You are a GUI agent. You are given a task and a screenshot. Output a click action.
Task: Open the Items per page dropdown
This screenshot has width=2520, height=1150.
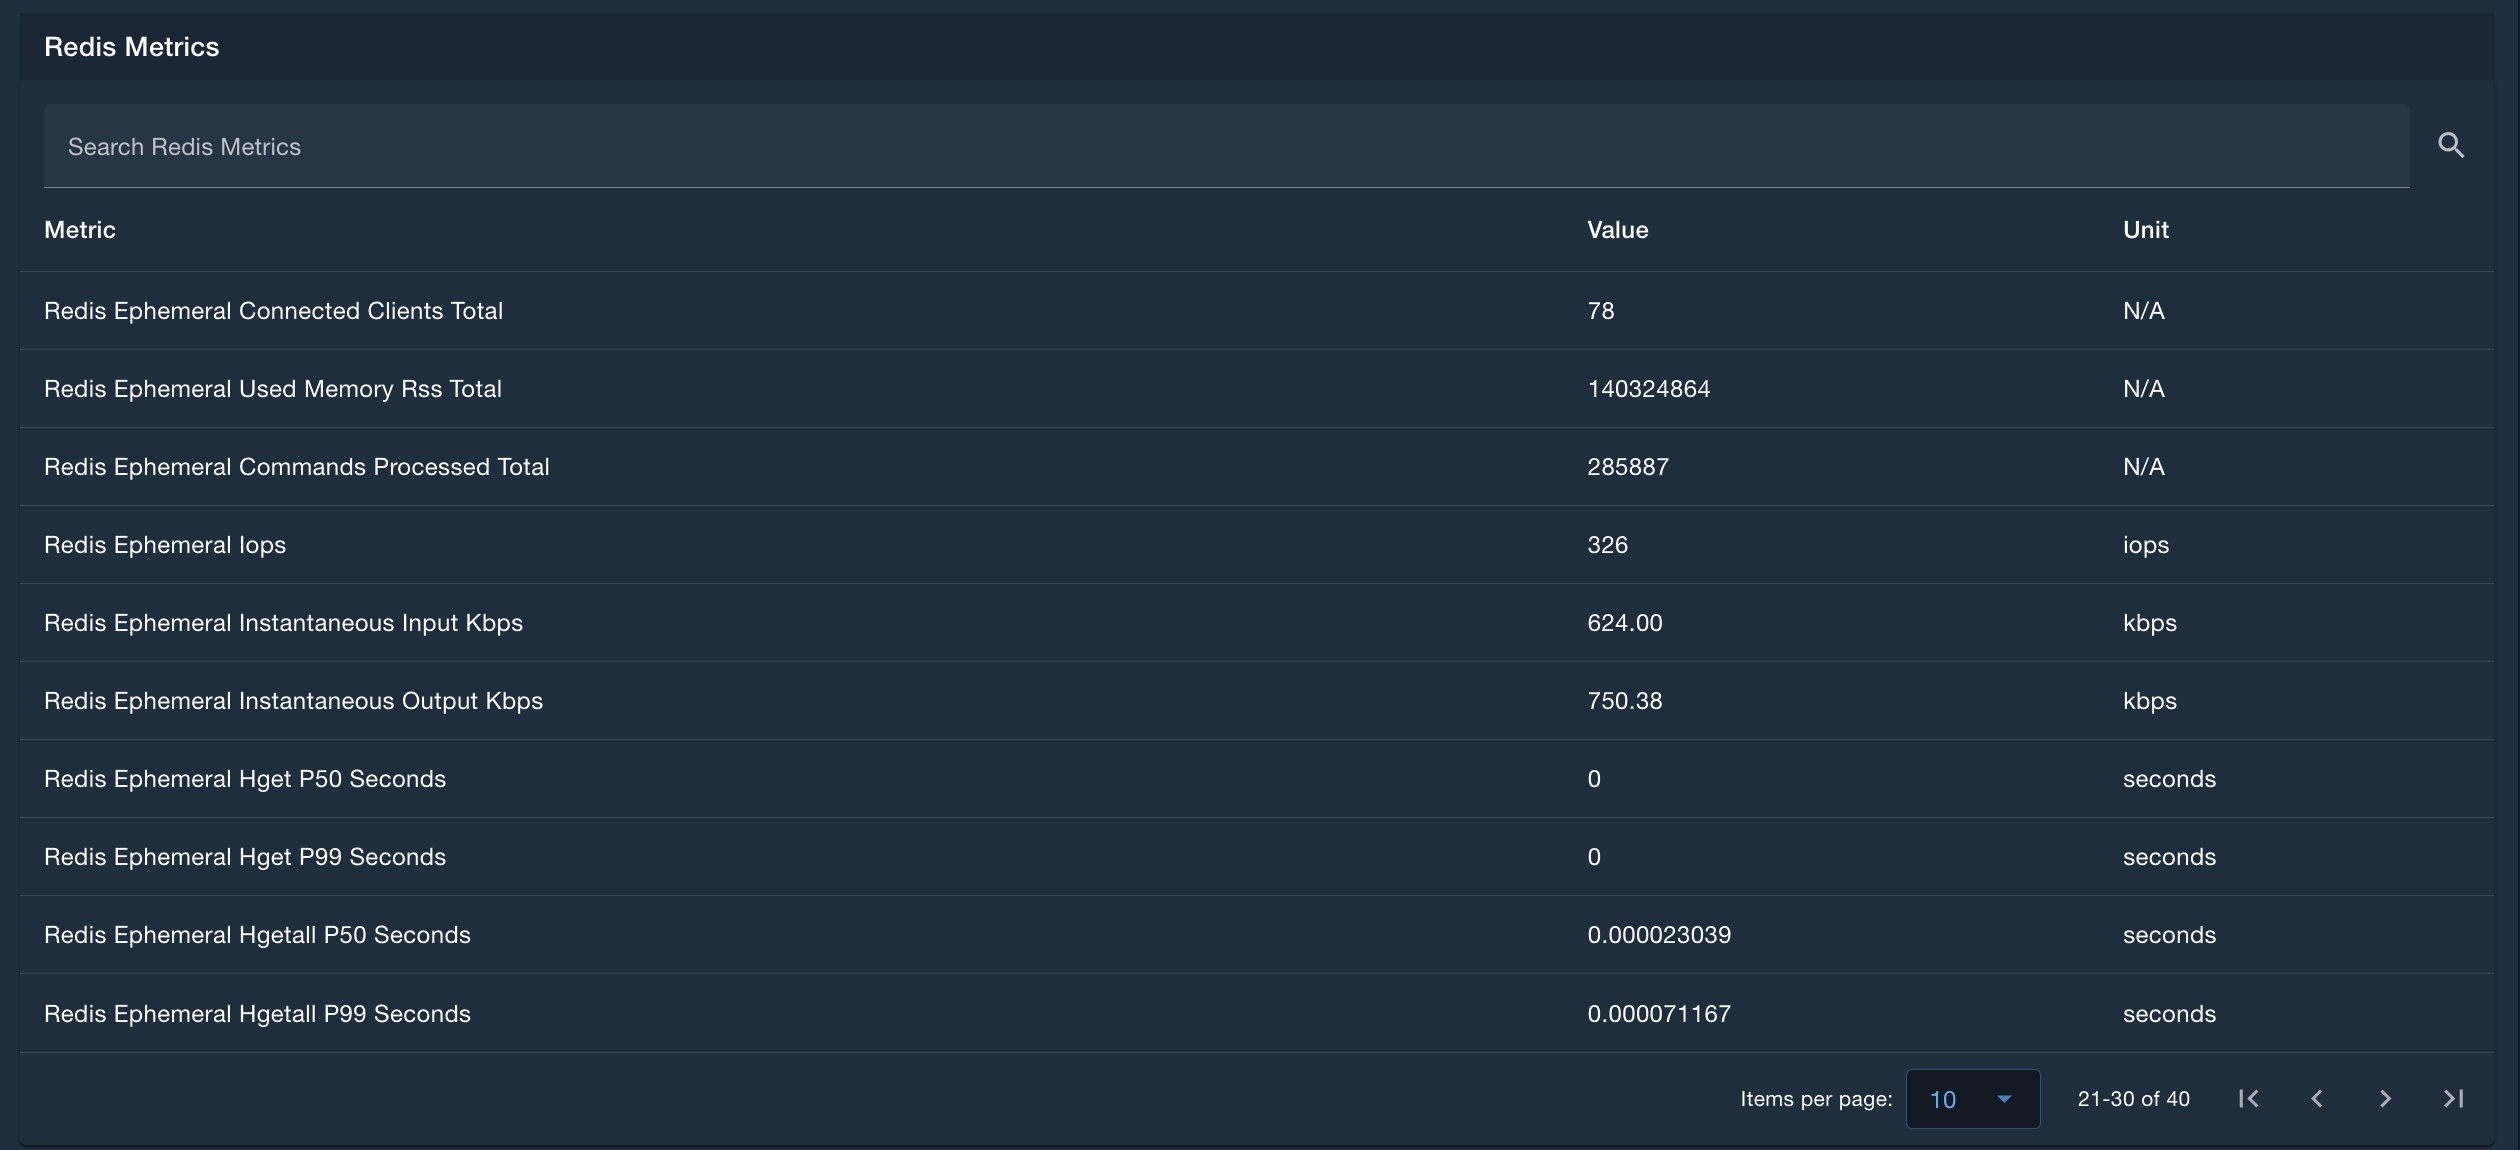(1972, 1099)
